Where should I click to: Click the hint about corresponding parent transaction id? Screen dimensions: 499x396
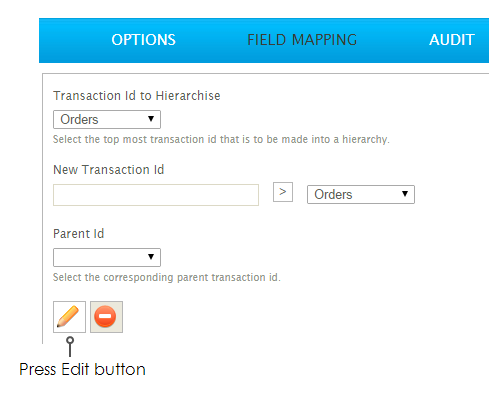[167, 277]
